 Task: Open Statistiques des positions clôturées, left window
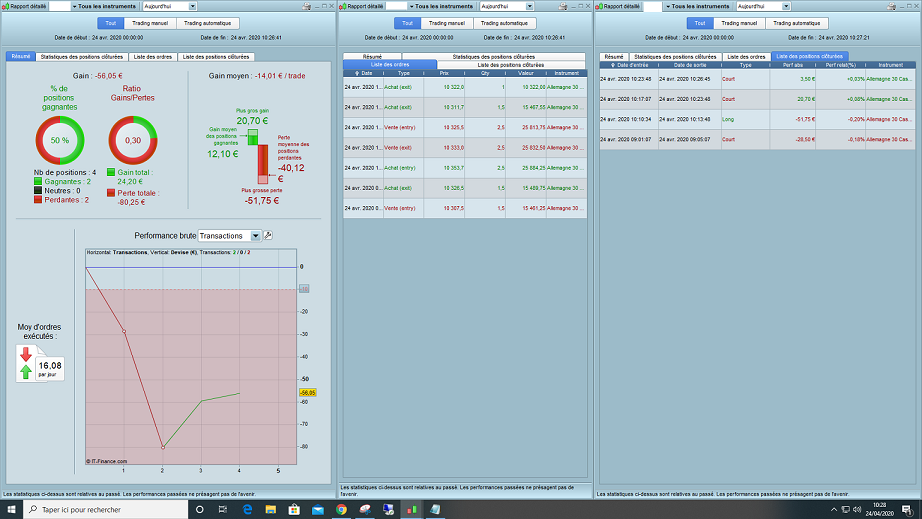pyautogui.click(x=82, y=57)
